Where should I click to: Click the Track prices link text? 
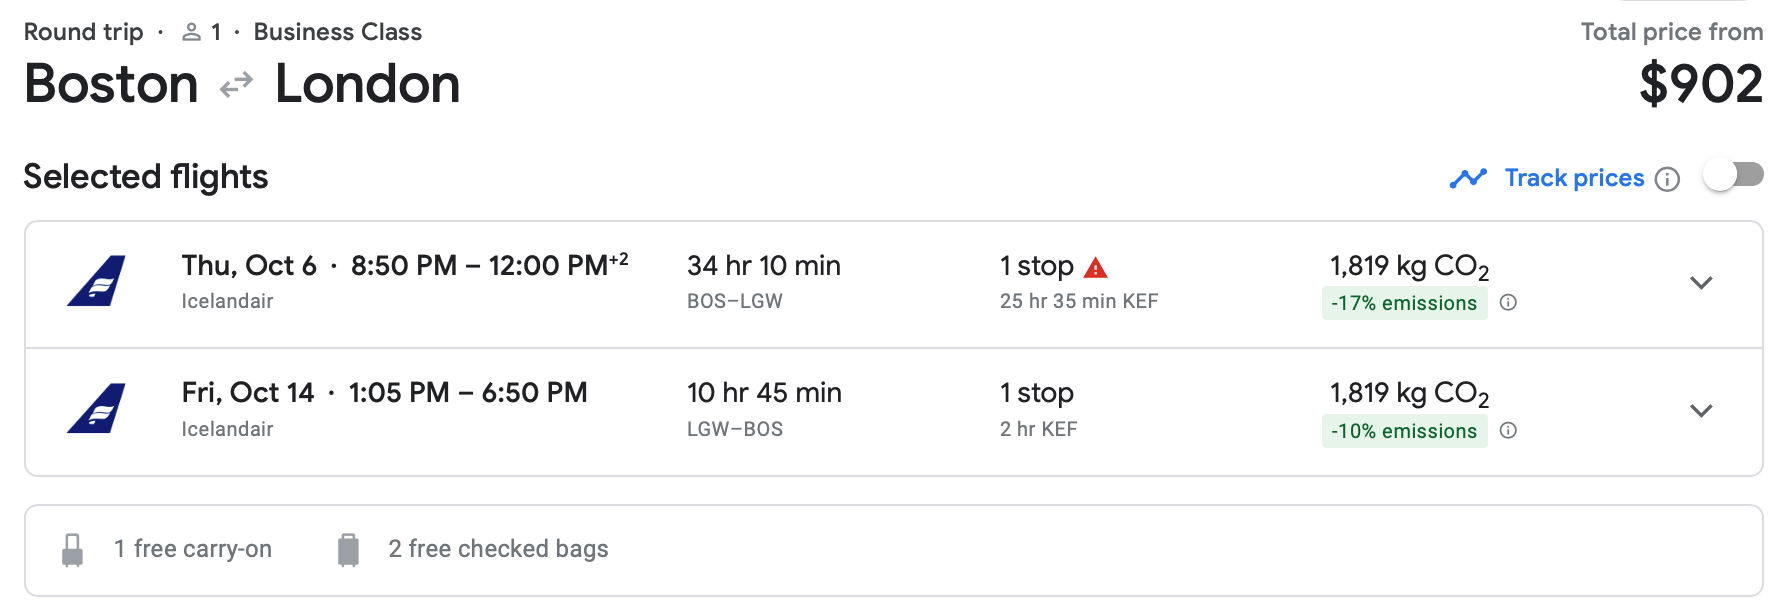(1574, 178)
